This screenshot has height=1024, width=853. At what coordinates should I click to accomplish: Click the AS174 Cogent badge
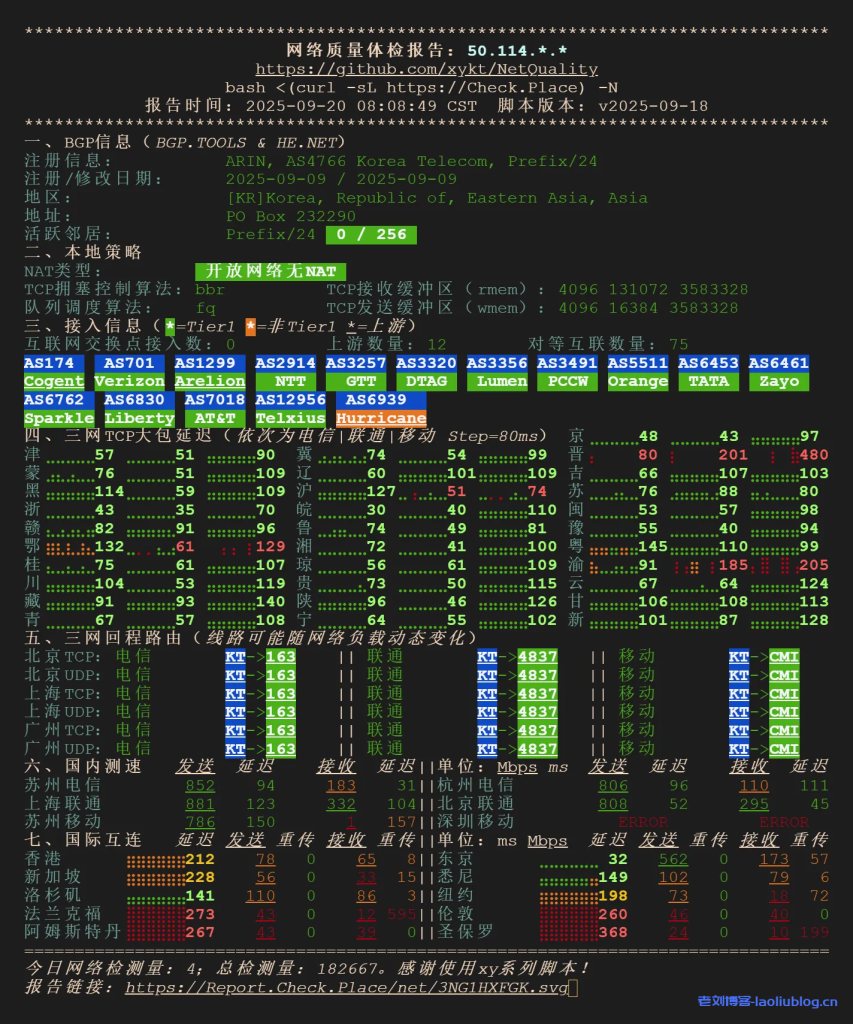coord(53,372)
